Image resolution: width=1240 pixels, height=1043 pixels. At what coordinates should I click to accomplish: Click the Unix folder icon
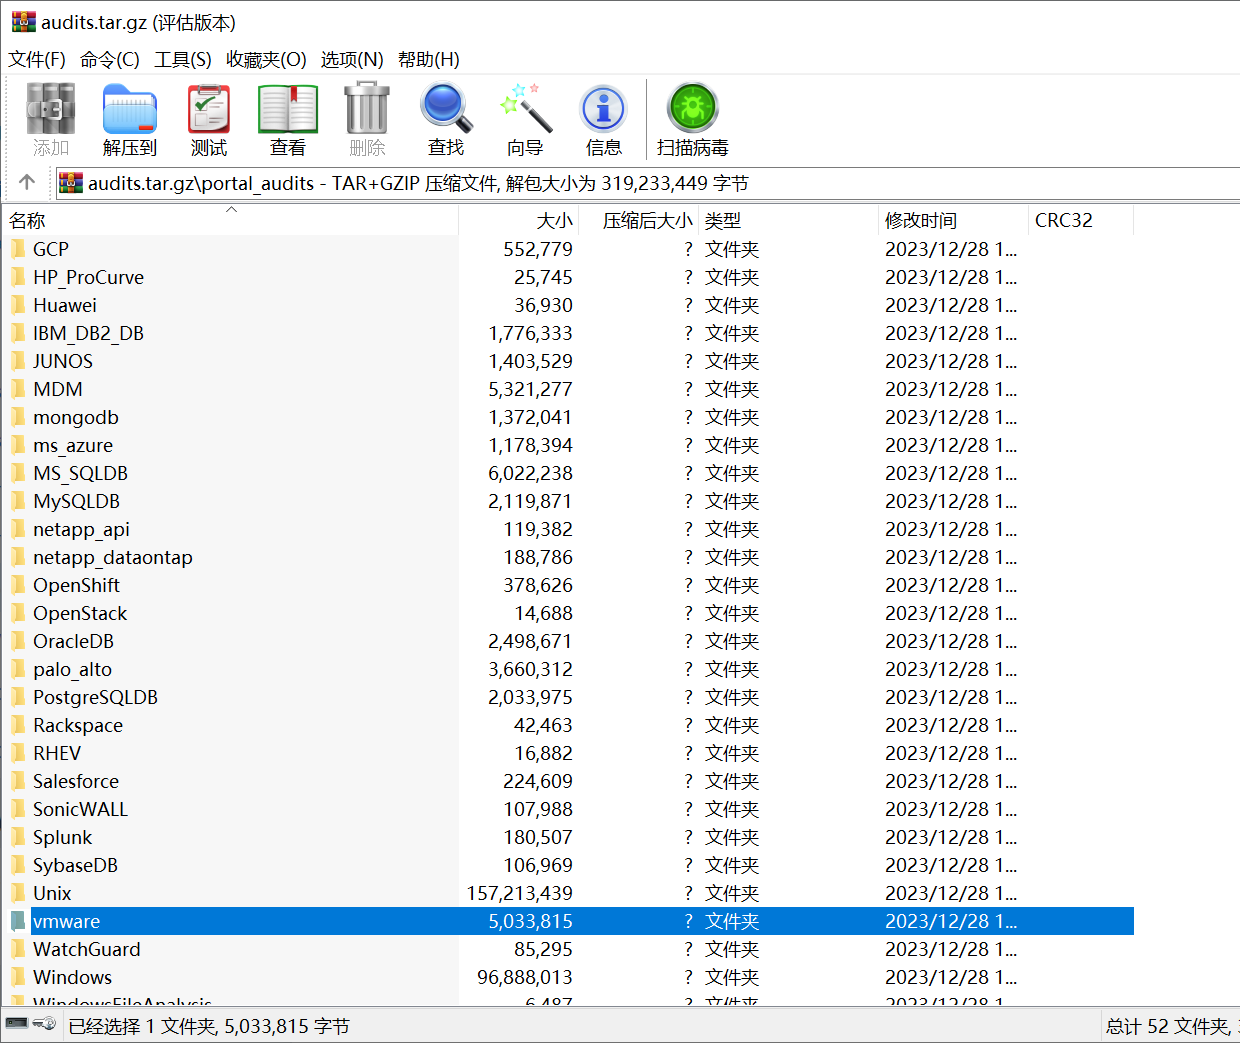pos(18,892)
